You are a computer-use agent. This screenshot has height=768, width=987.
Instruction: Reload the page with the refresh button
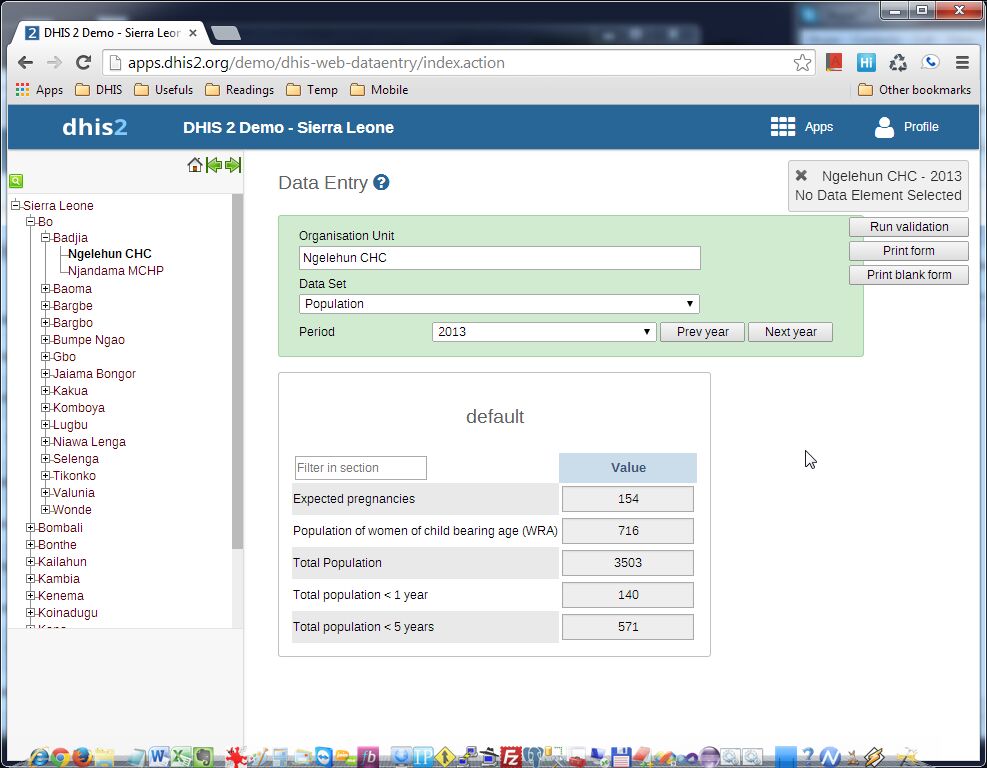point(84,62)
